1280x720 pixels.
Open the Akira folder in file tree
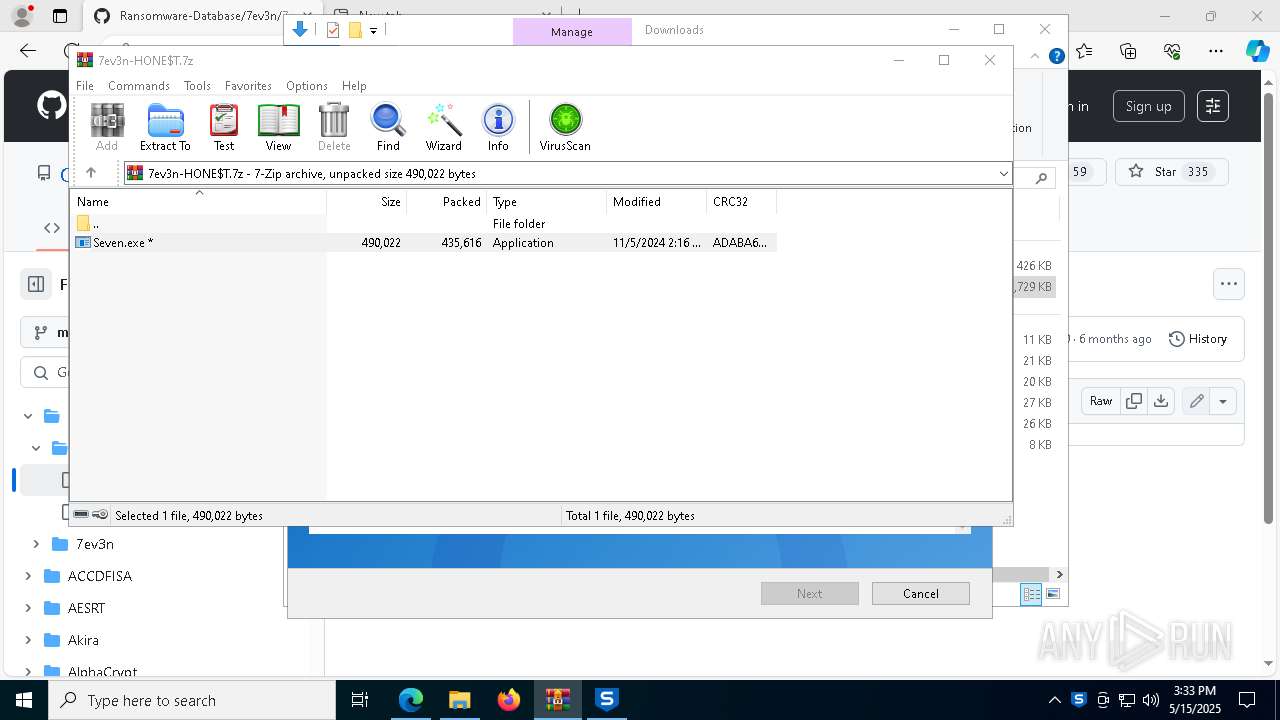83,640
